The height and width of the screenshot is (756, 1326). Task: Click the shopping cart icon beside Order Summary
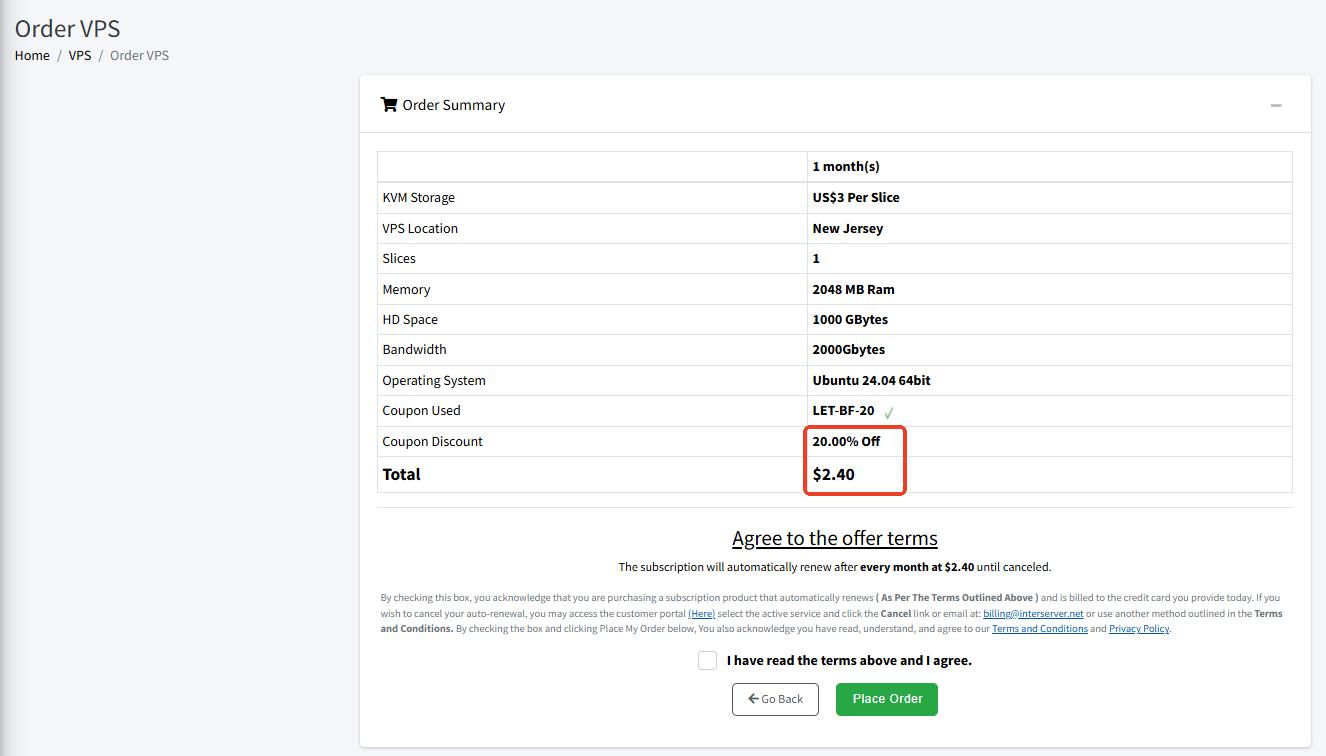388,105
